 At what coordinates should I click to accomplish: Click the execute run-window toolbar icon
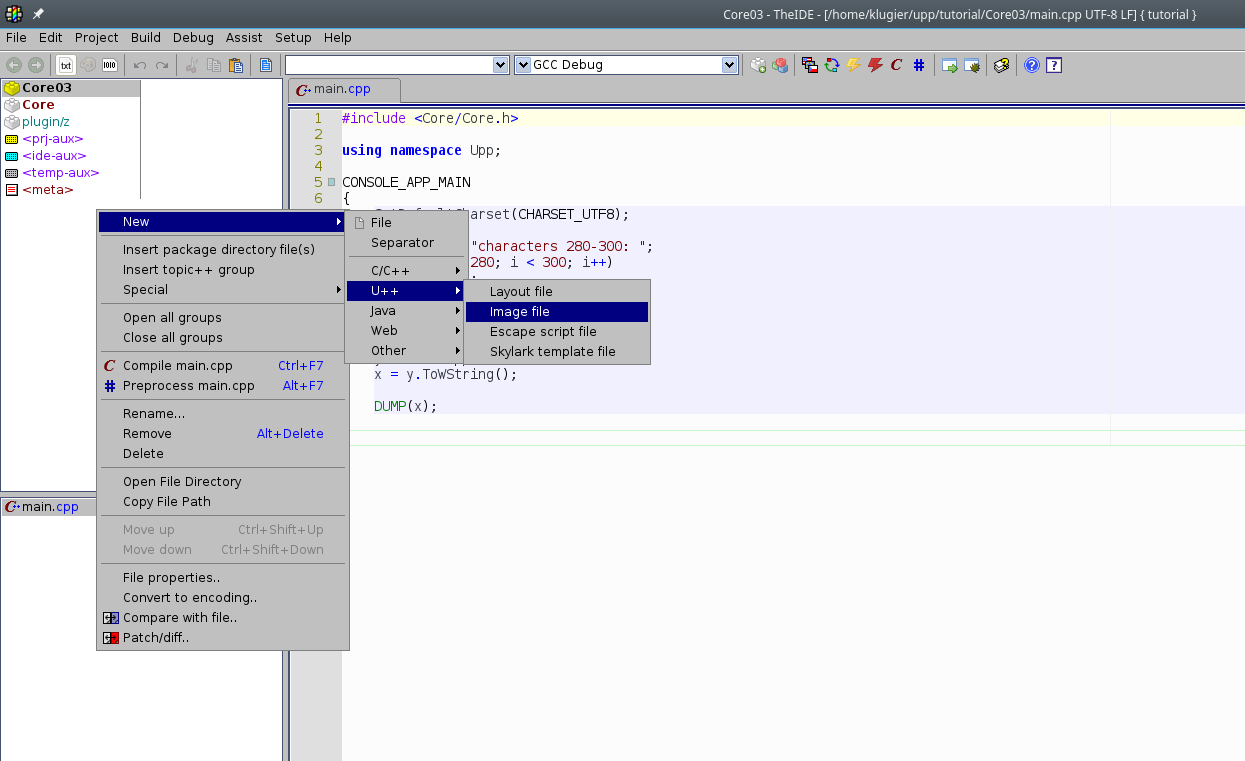[x=949, y=65]
